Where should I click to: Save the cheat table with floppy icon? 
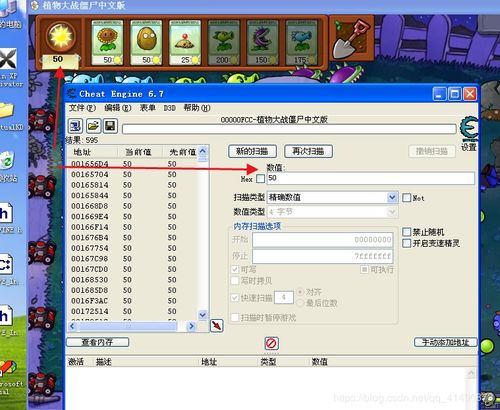click(x=110, y=126)
